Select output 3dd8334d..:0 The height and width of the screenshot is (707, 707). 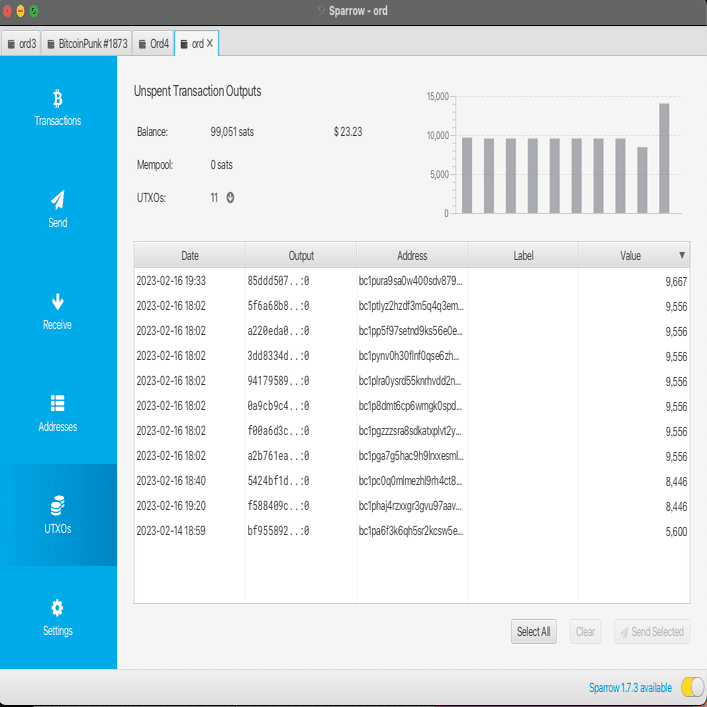coord(278,356)
